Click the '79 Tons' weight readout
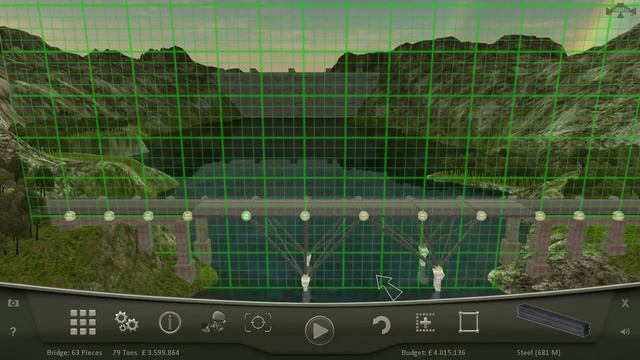Viewport: 640px width, 360px height. (x=124, y=353)
